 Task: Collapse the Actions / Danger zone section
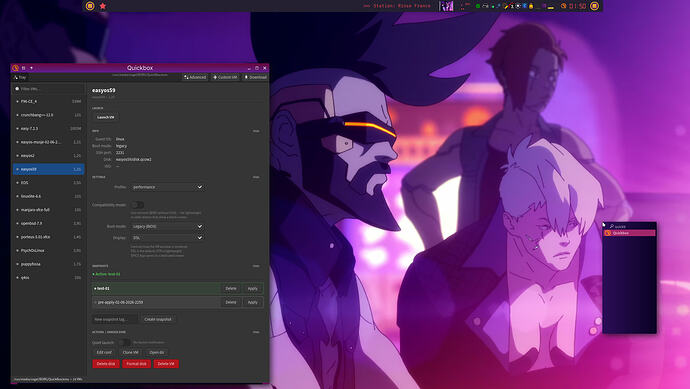coord(256,332)
